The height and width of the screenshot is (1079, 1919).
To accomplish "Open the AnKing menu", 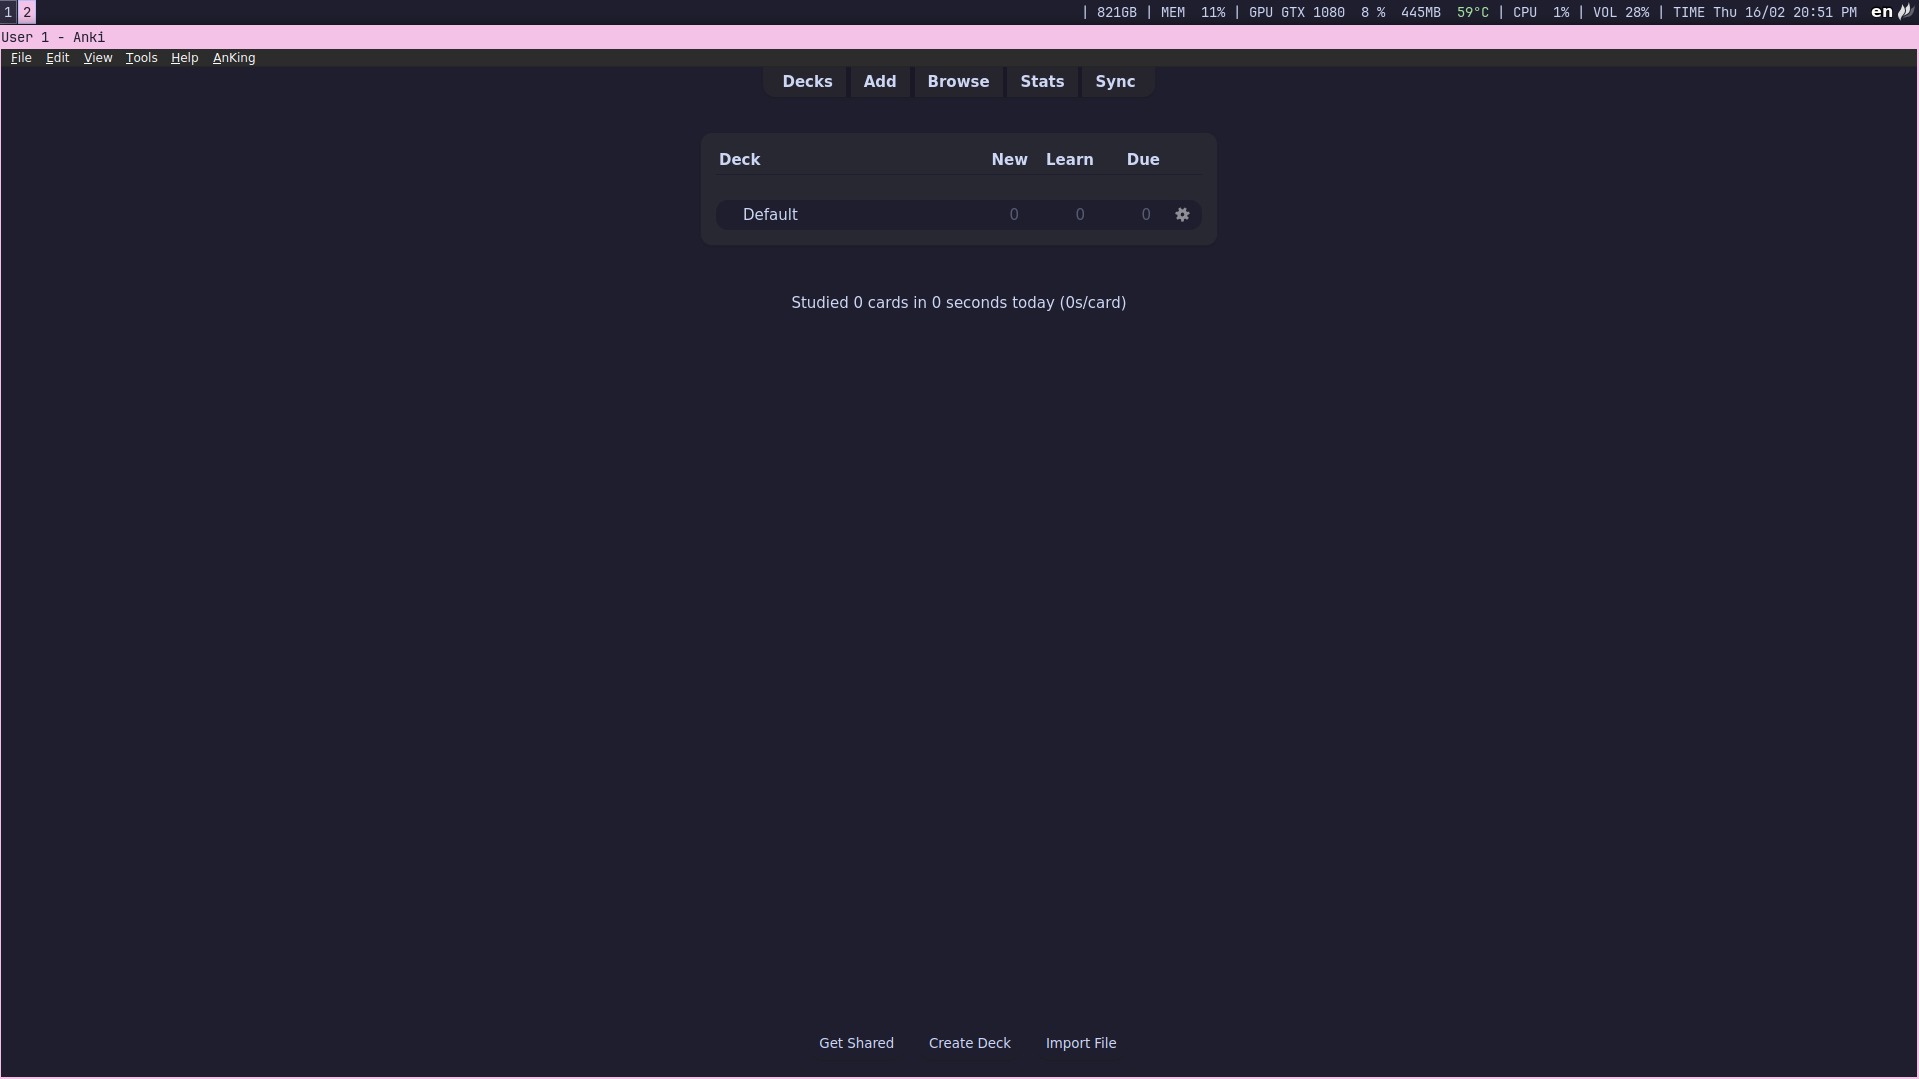I will click(x=233, y=58).
